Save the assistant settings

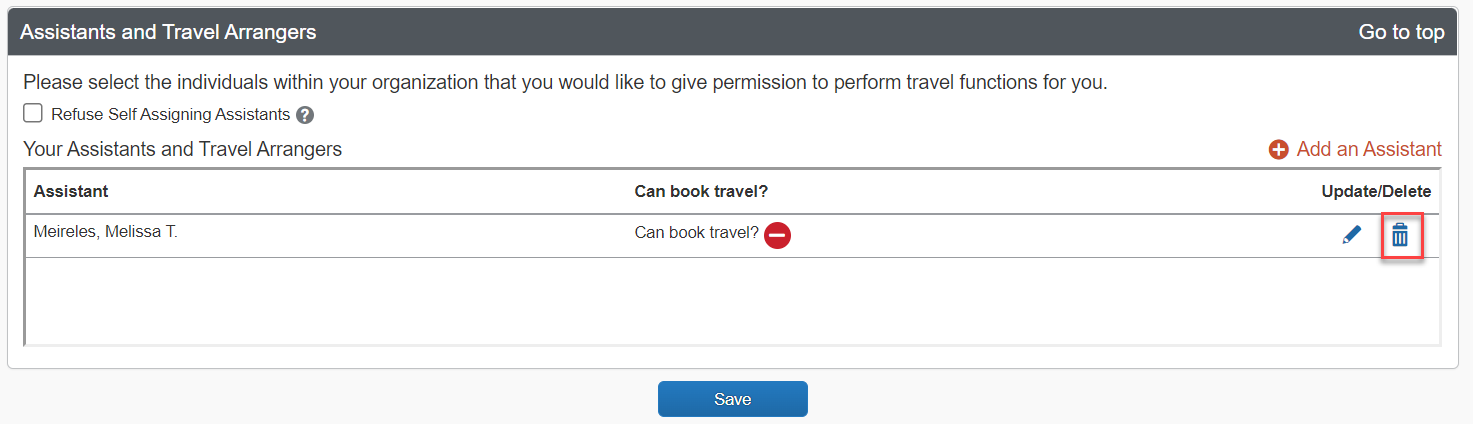[732, 399]
